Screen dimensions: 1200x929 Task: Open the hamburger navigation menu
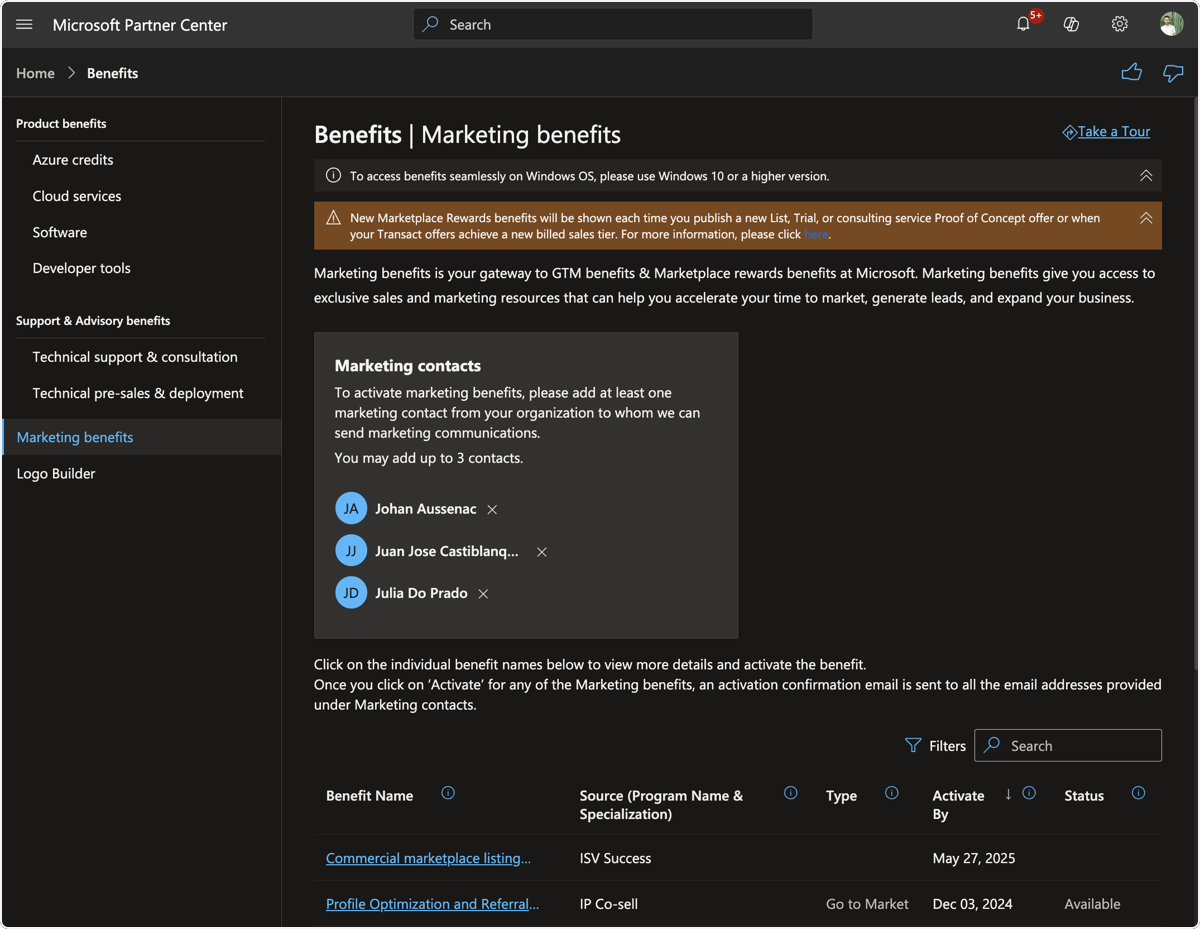tap(25, 25)
